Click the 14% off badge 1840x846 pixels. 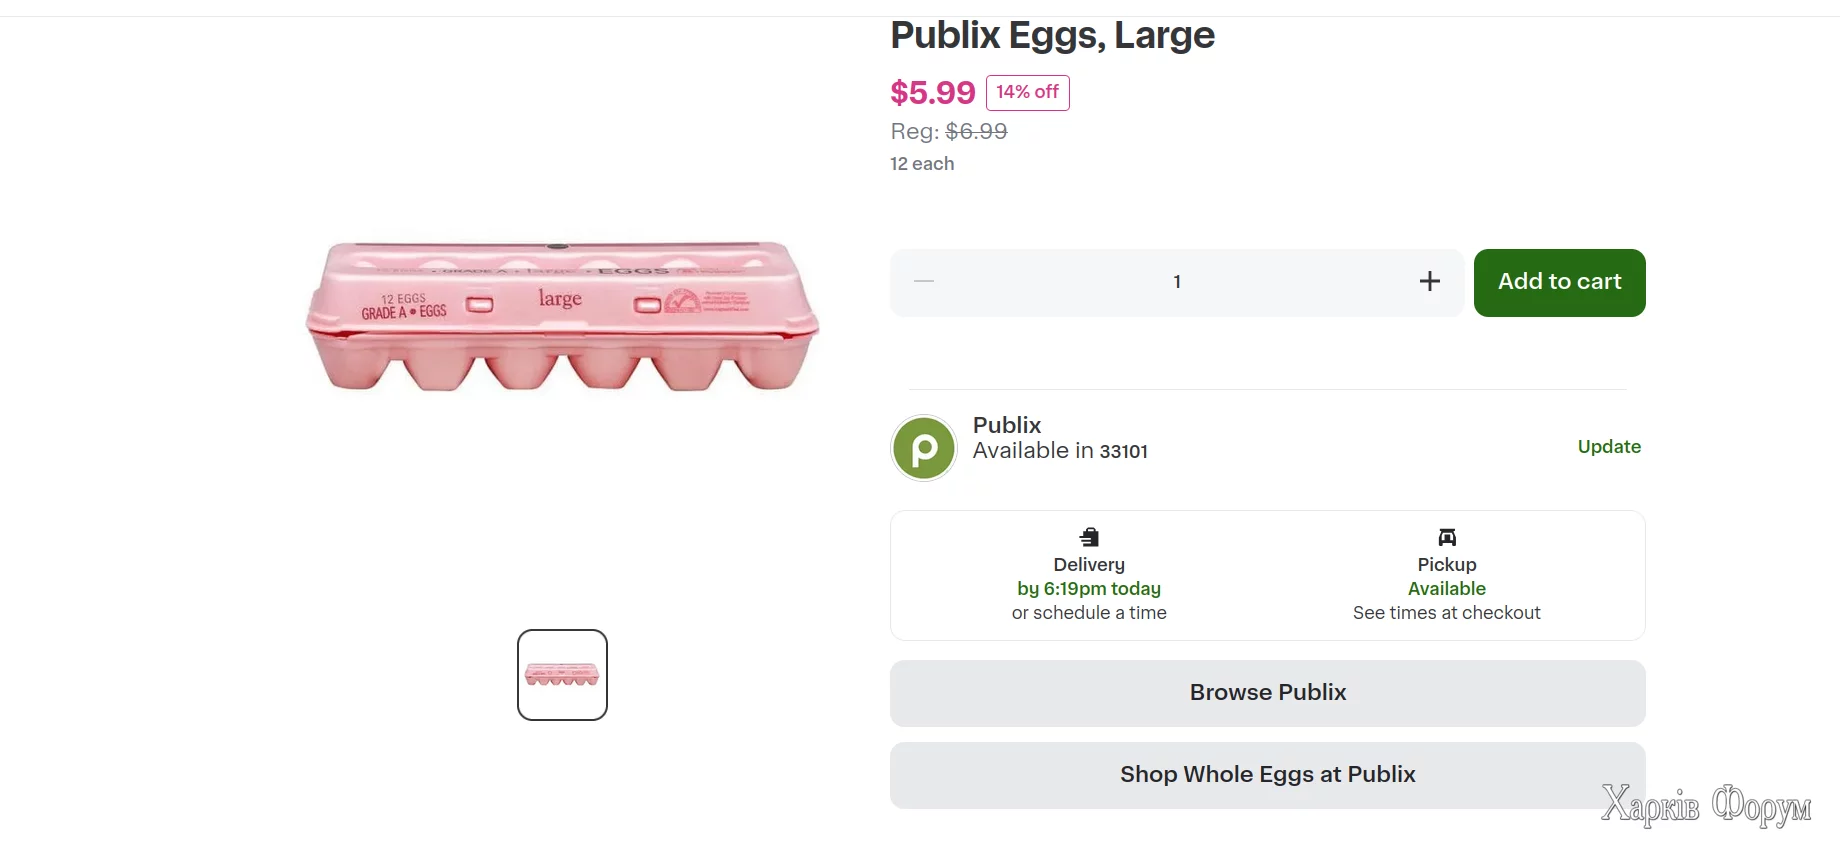click(x=1027, y=93)
